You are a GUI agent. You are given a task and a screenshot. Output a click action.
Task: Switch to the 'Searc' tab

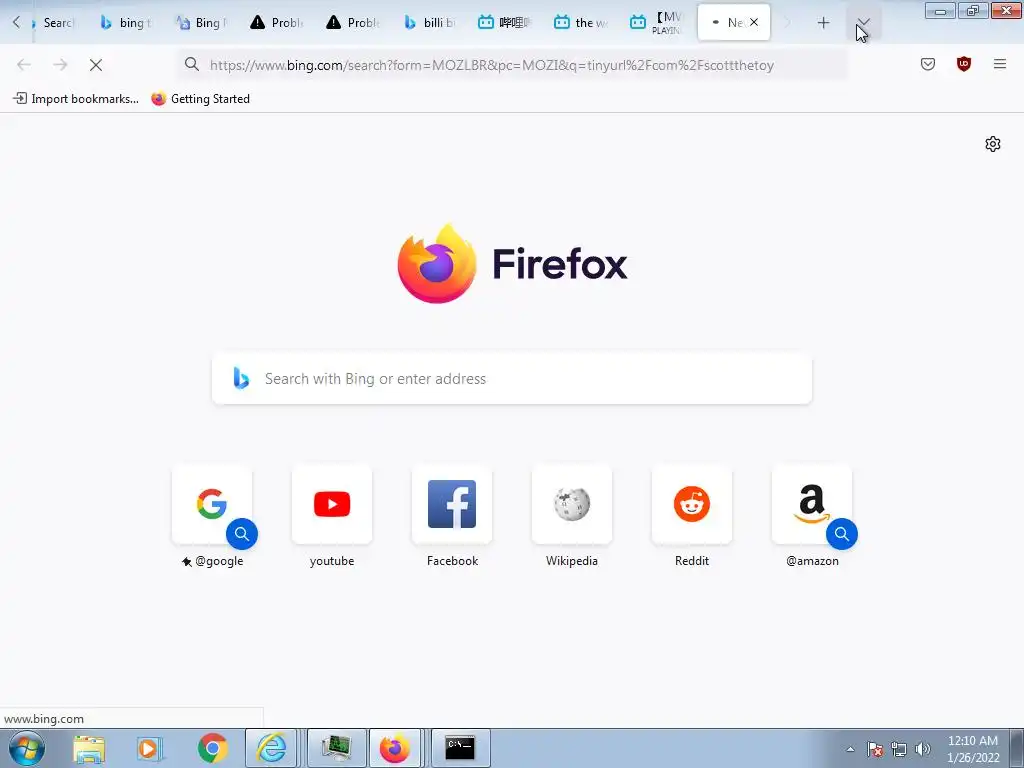pos(54,22)
